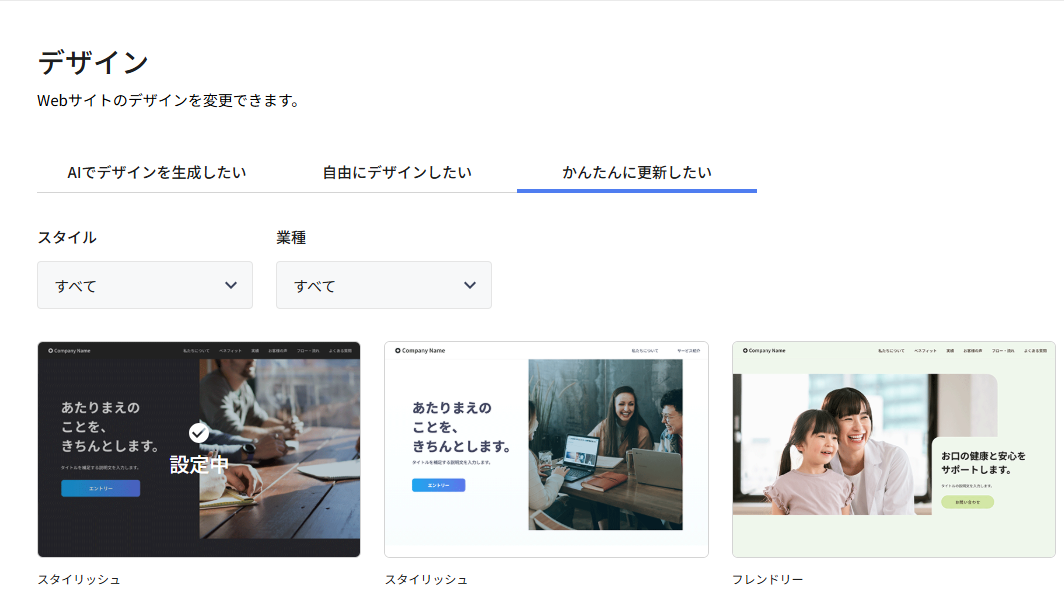The image size is (1064, 616).
Task: Choose the white スタイリッシュ template preview
Action: coord(546,449)
